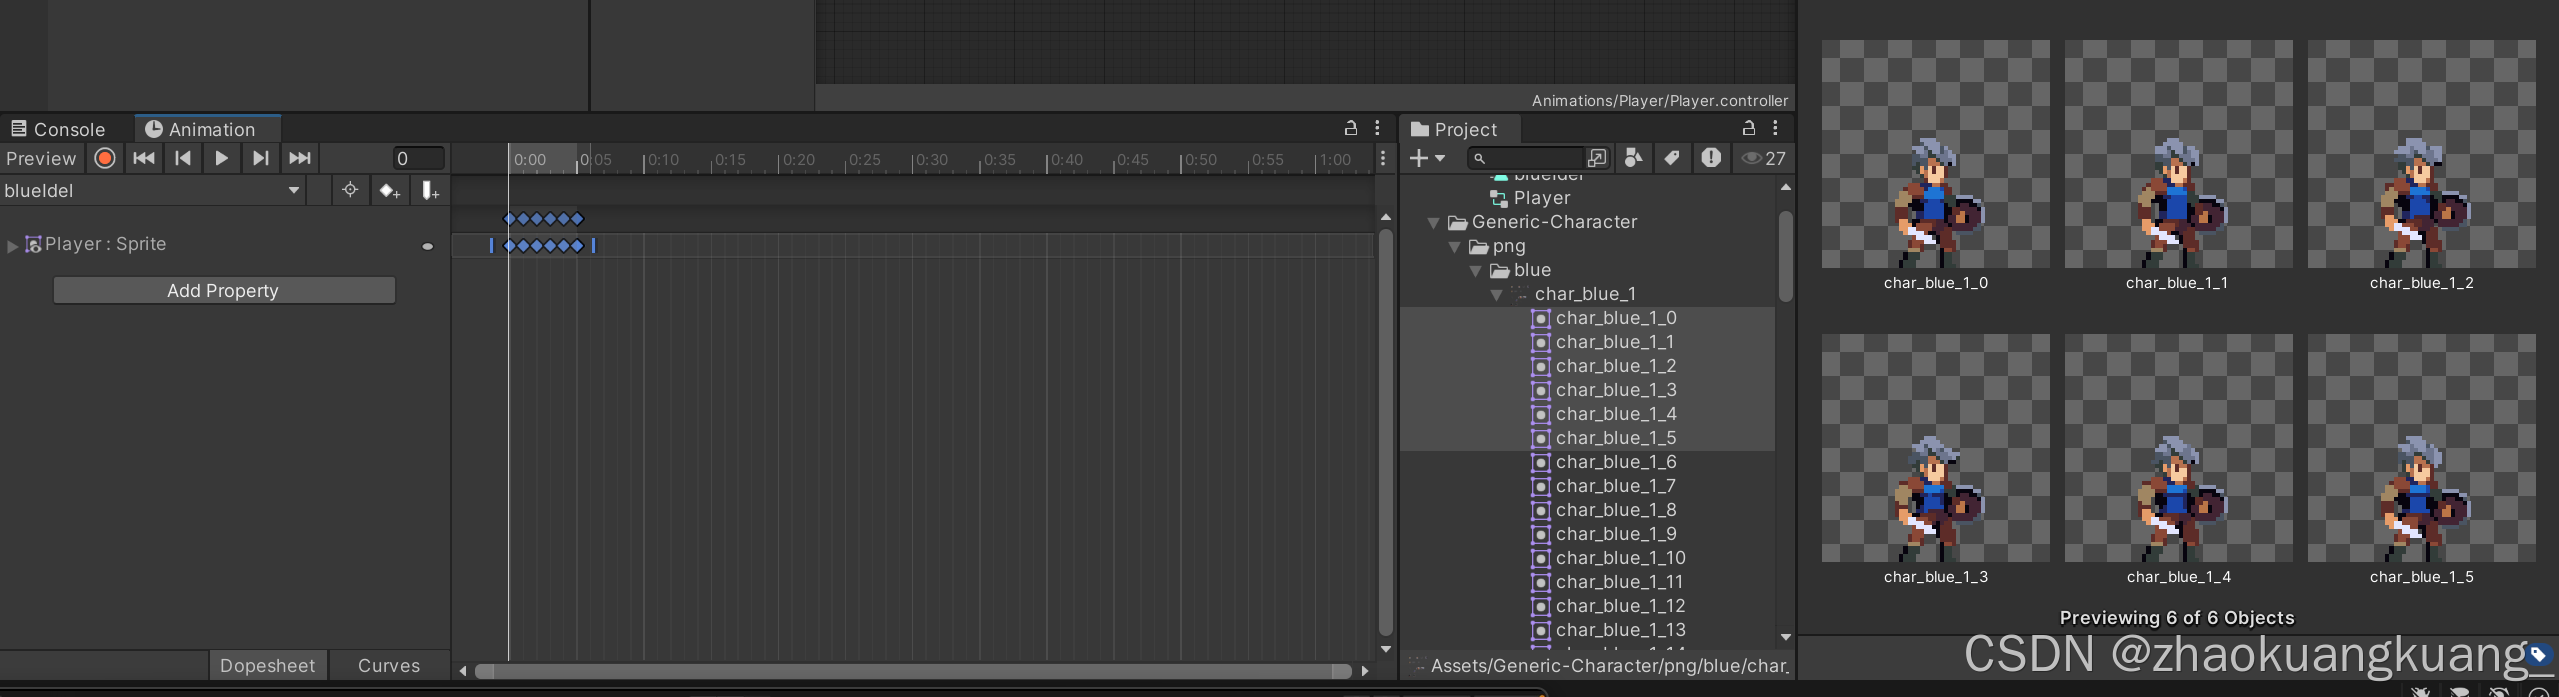This screenshot has height=697, width=2559.
Task: Add keyframe with diamond plus icon
Action: point(389,190)
